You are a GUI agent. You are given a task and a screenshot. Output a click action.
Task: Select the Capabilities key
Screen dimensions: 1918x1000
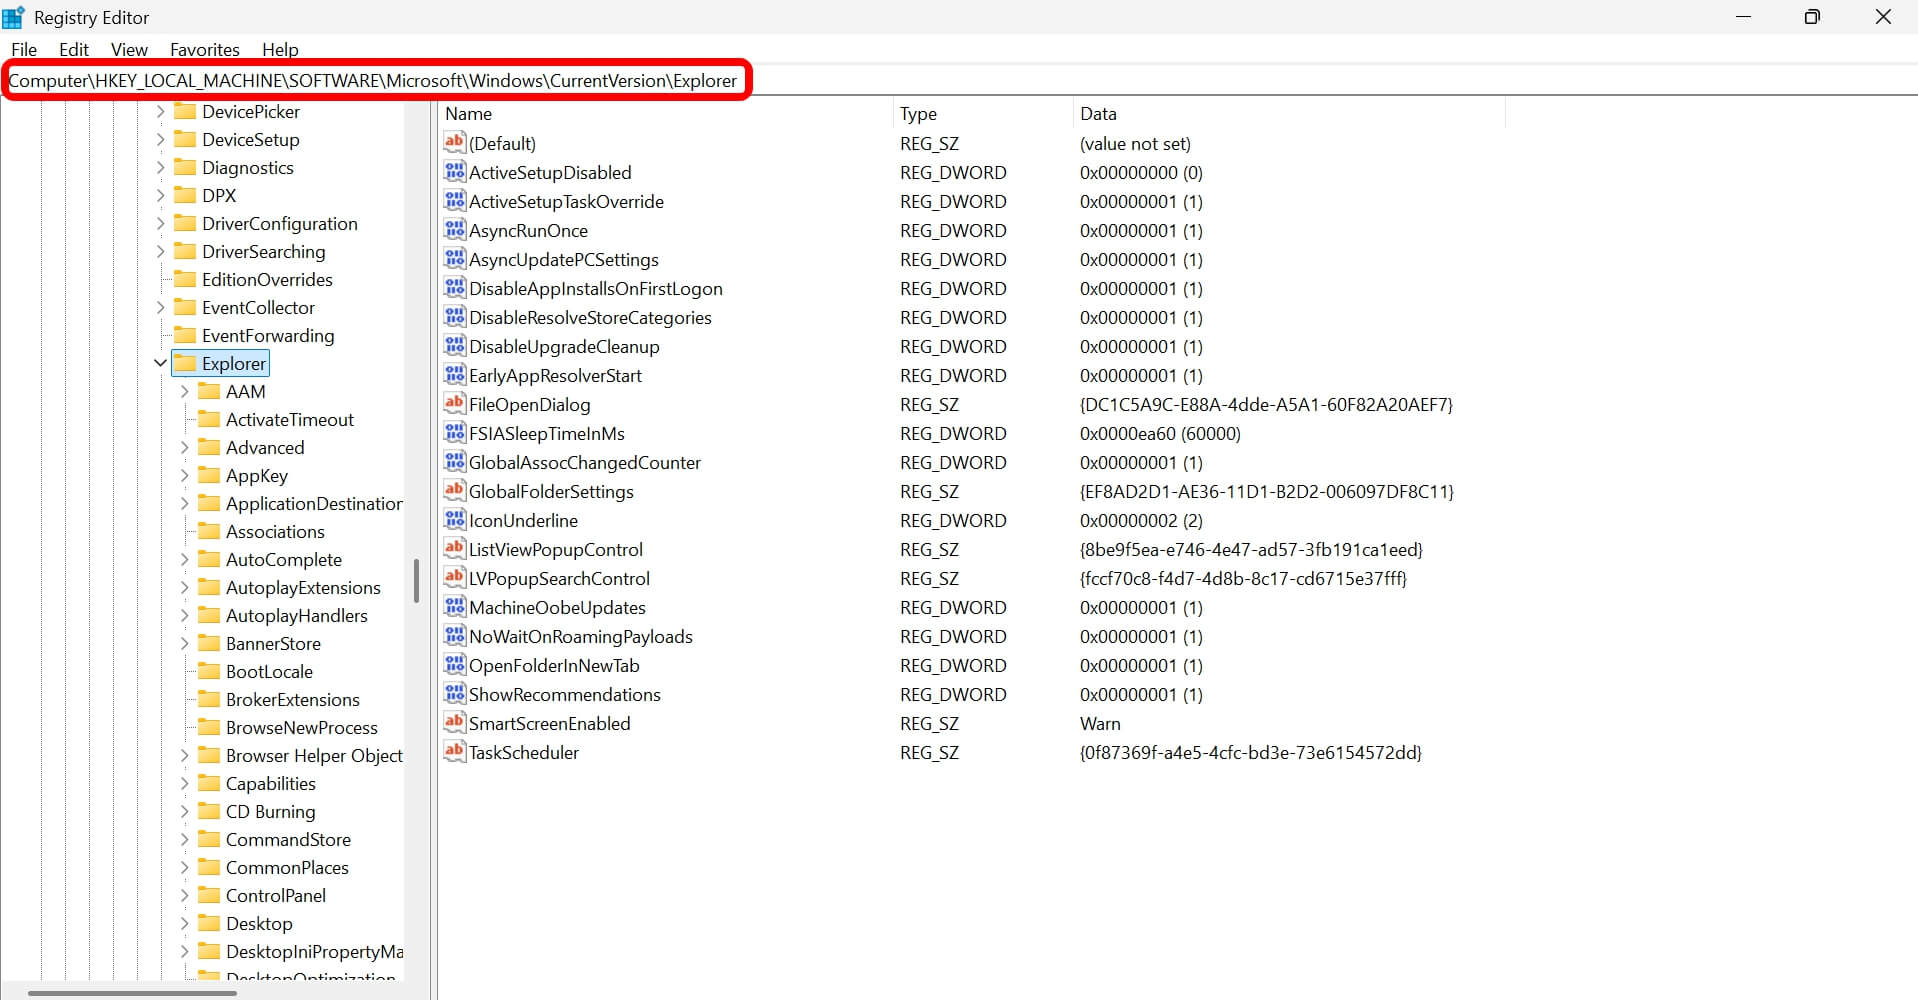click(x=270, y=783)
